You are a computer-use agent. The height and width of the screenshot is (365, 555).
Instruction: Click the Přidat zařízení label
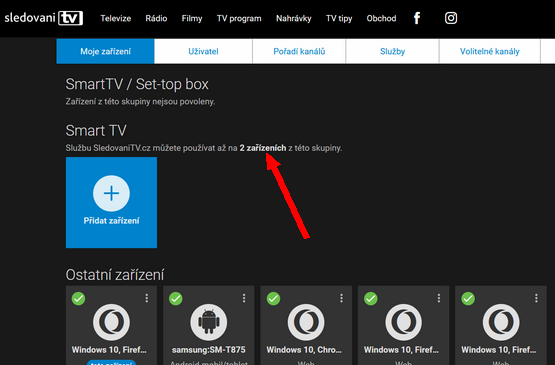click(x=111, y=221)
